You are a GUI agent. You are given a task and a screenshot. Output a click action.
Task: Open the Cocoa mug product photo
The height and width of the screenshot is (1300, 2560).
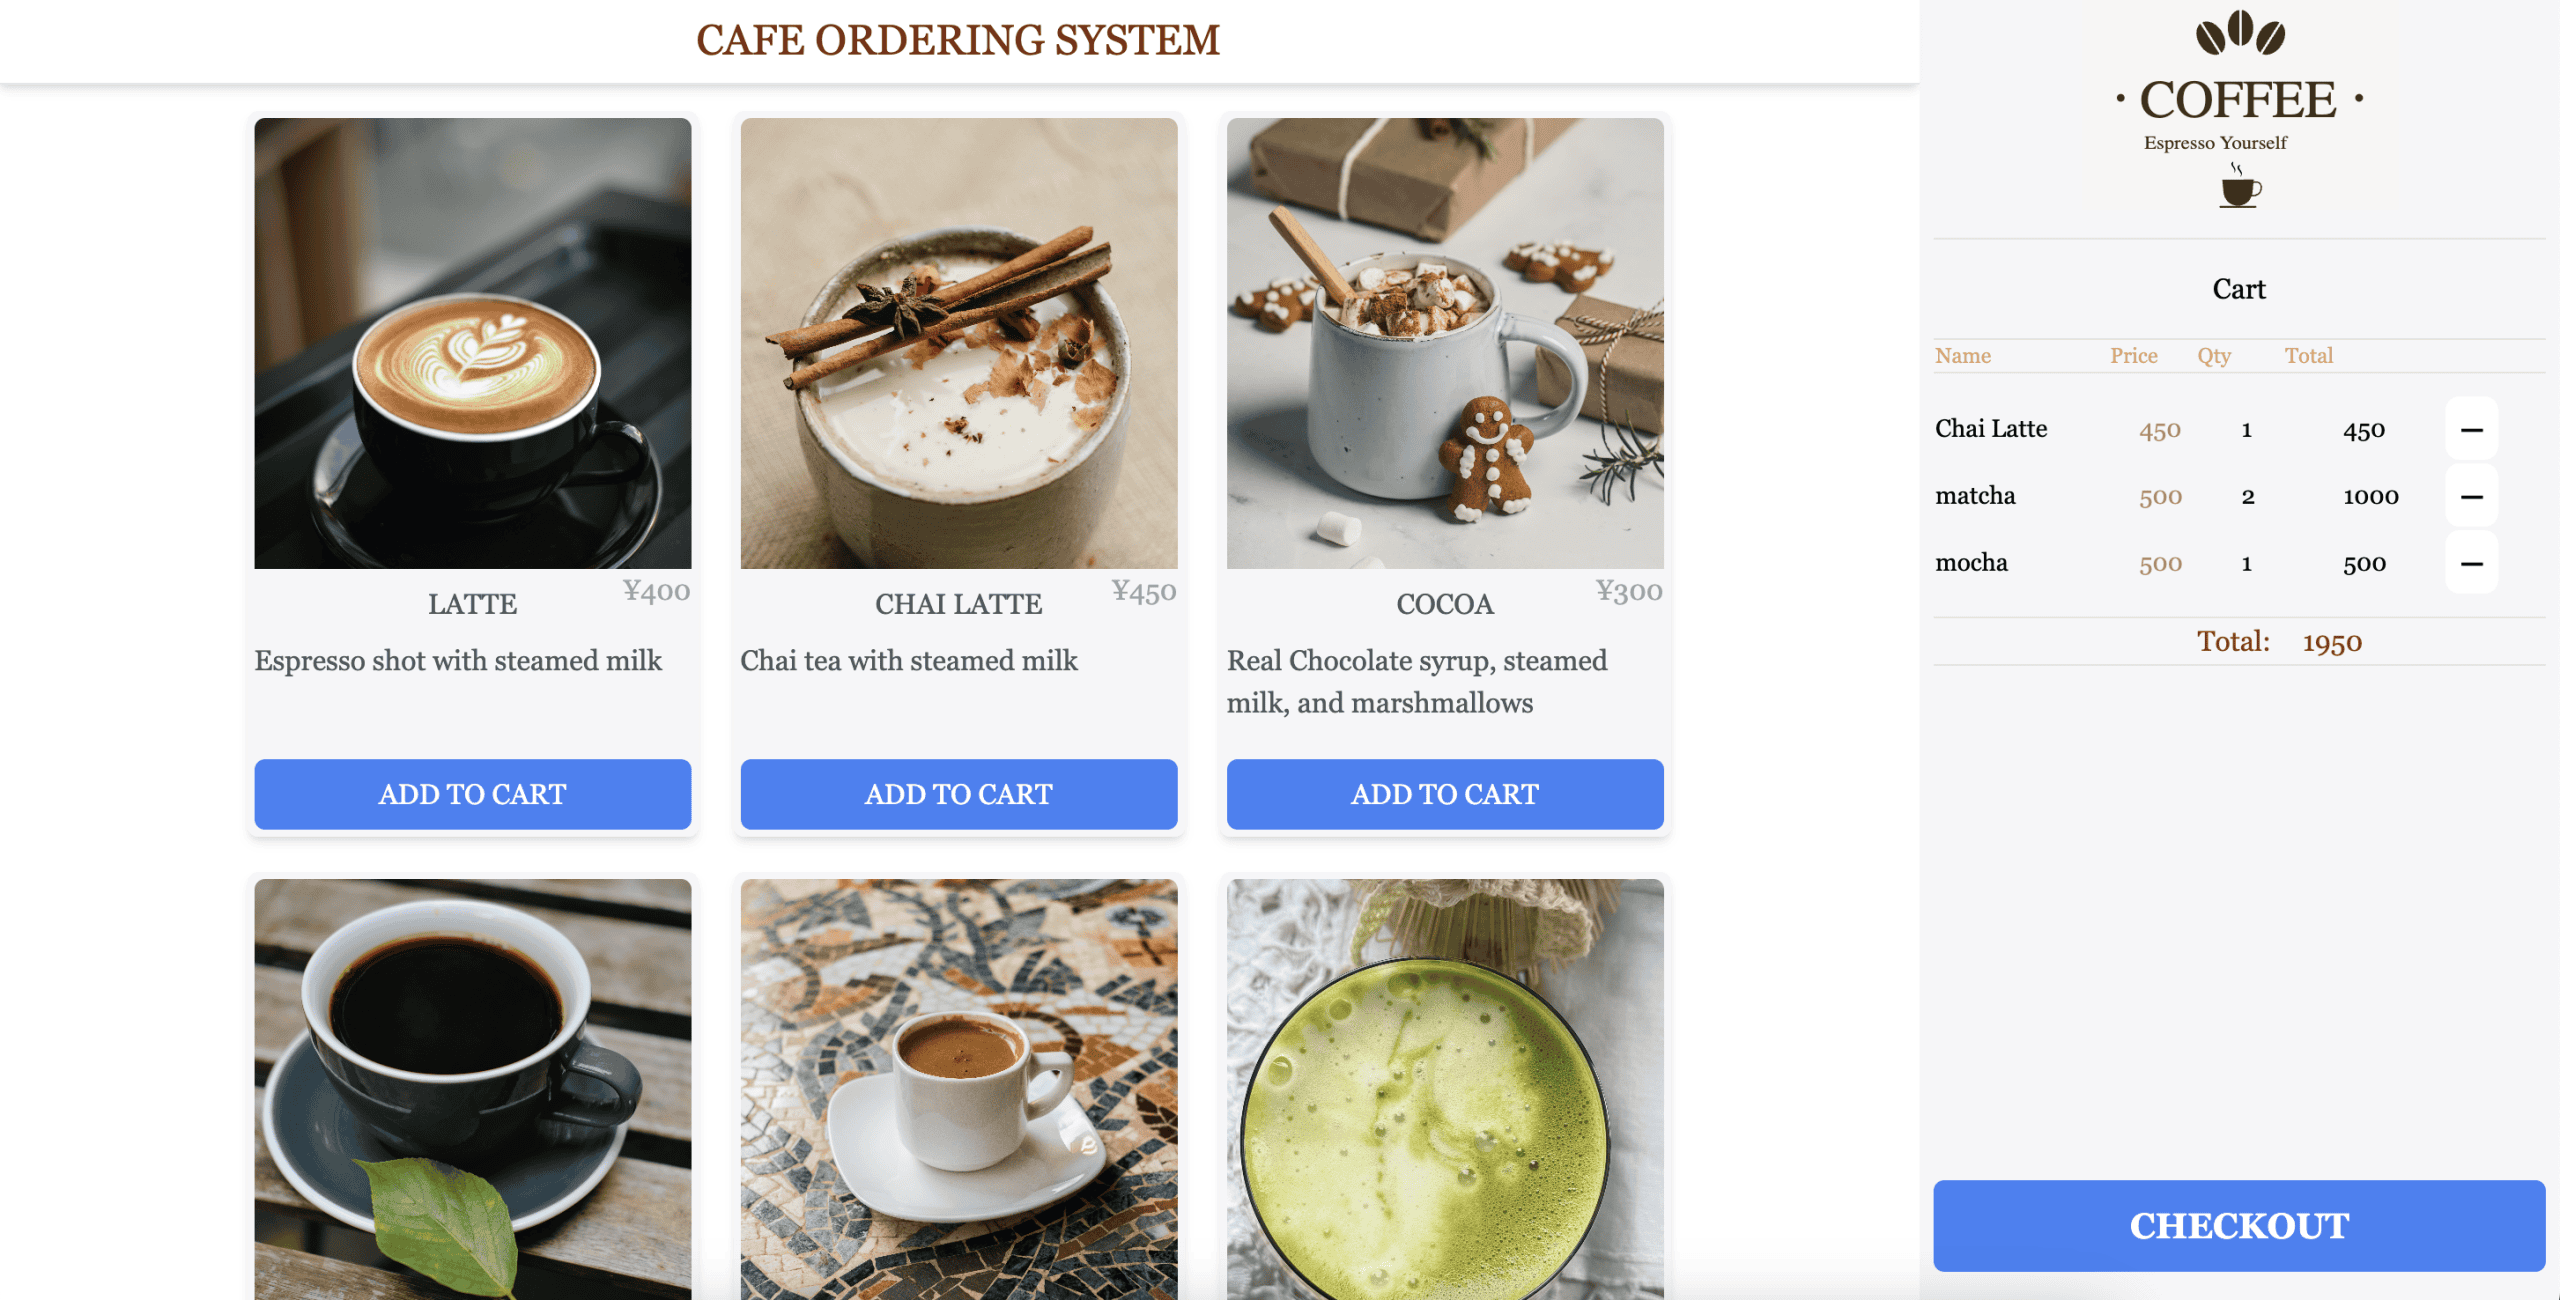[x=1445, y=343]
